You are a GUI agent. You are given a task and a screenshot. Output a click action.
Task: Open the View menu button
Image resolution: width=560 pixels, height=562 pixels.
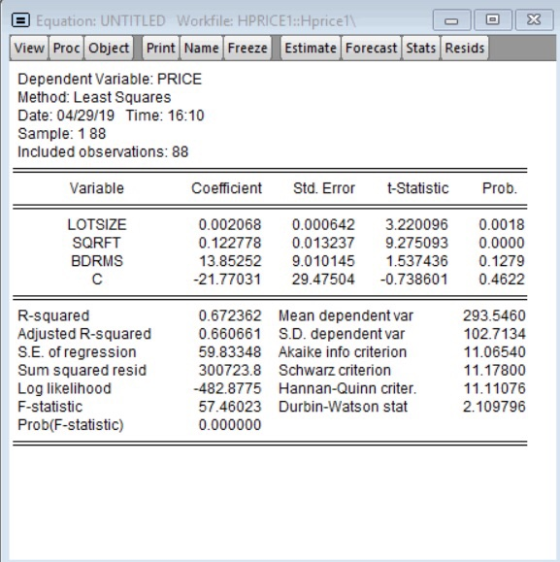tap(29, 48)
